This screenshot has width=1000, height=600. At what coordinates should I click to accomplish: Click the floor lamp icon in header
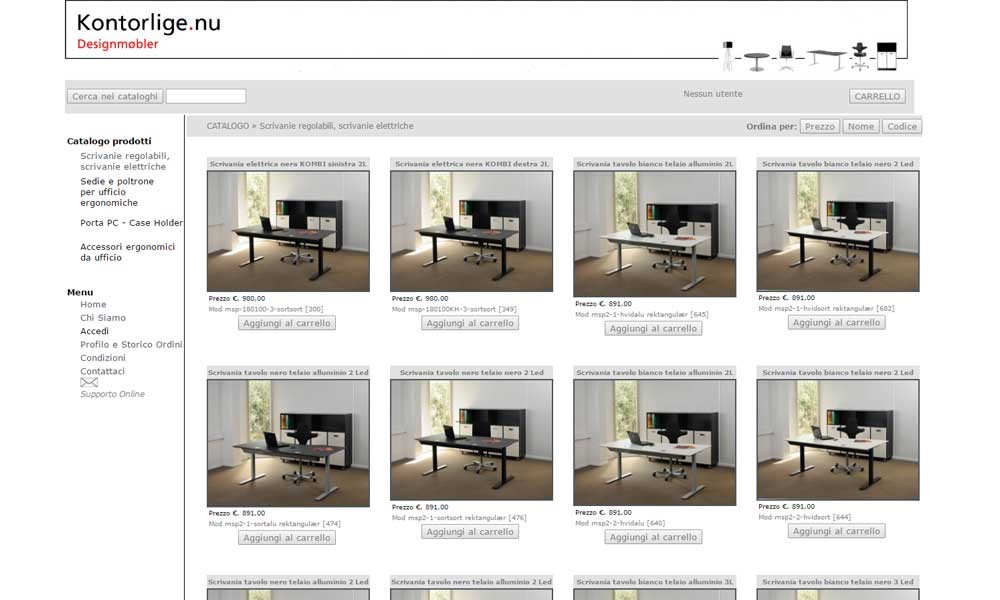coord(728,55)
